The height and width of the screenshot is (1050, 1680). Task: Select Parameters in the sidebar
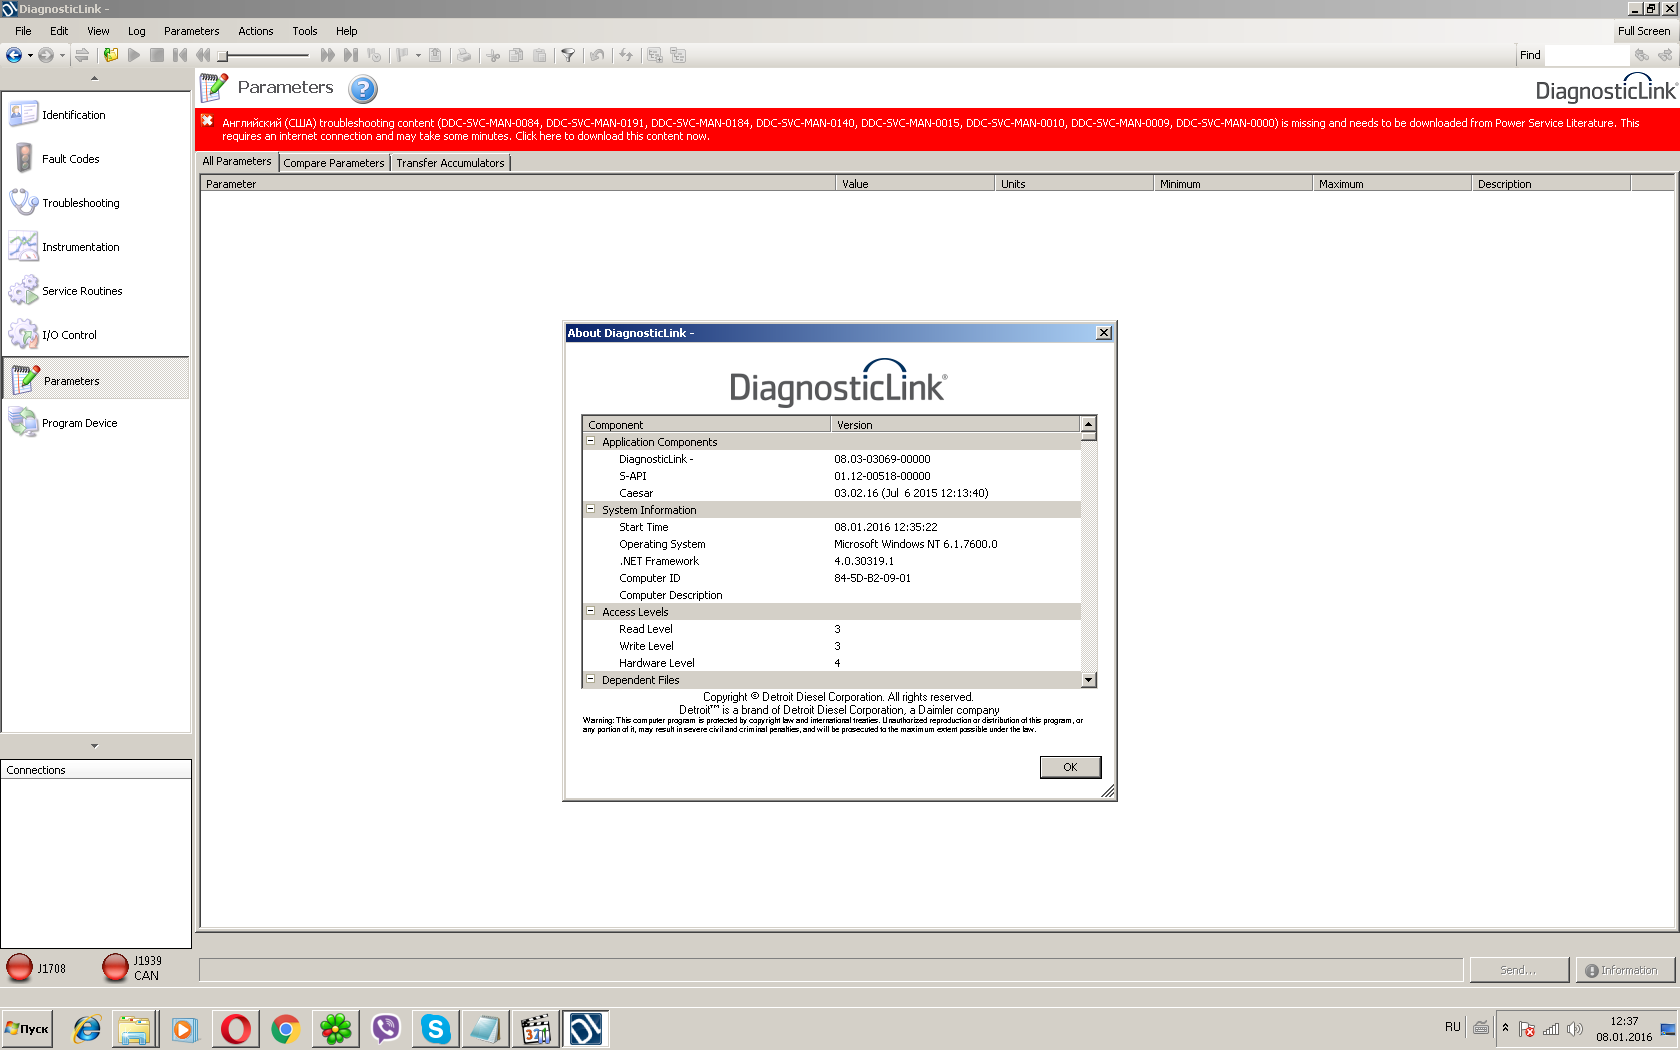pyautogui.click(x=95, y=380)
